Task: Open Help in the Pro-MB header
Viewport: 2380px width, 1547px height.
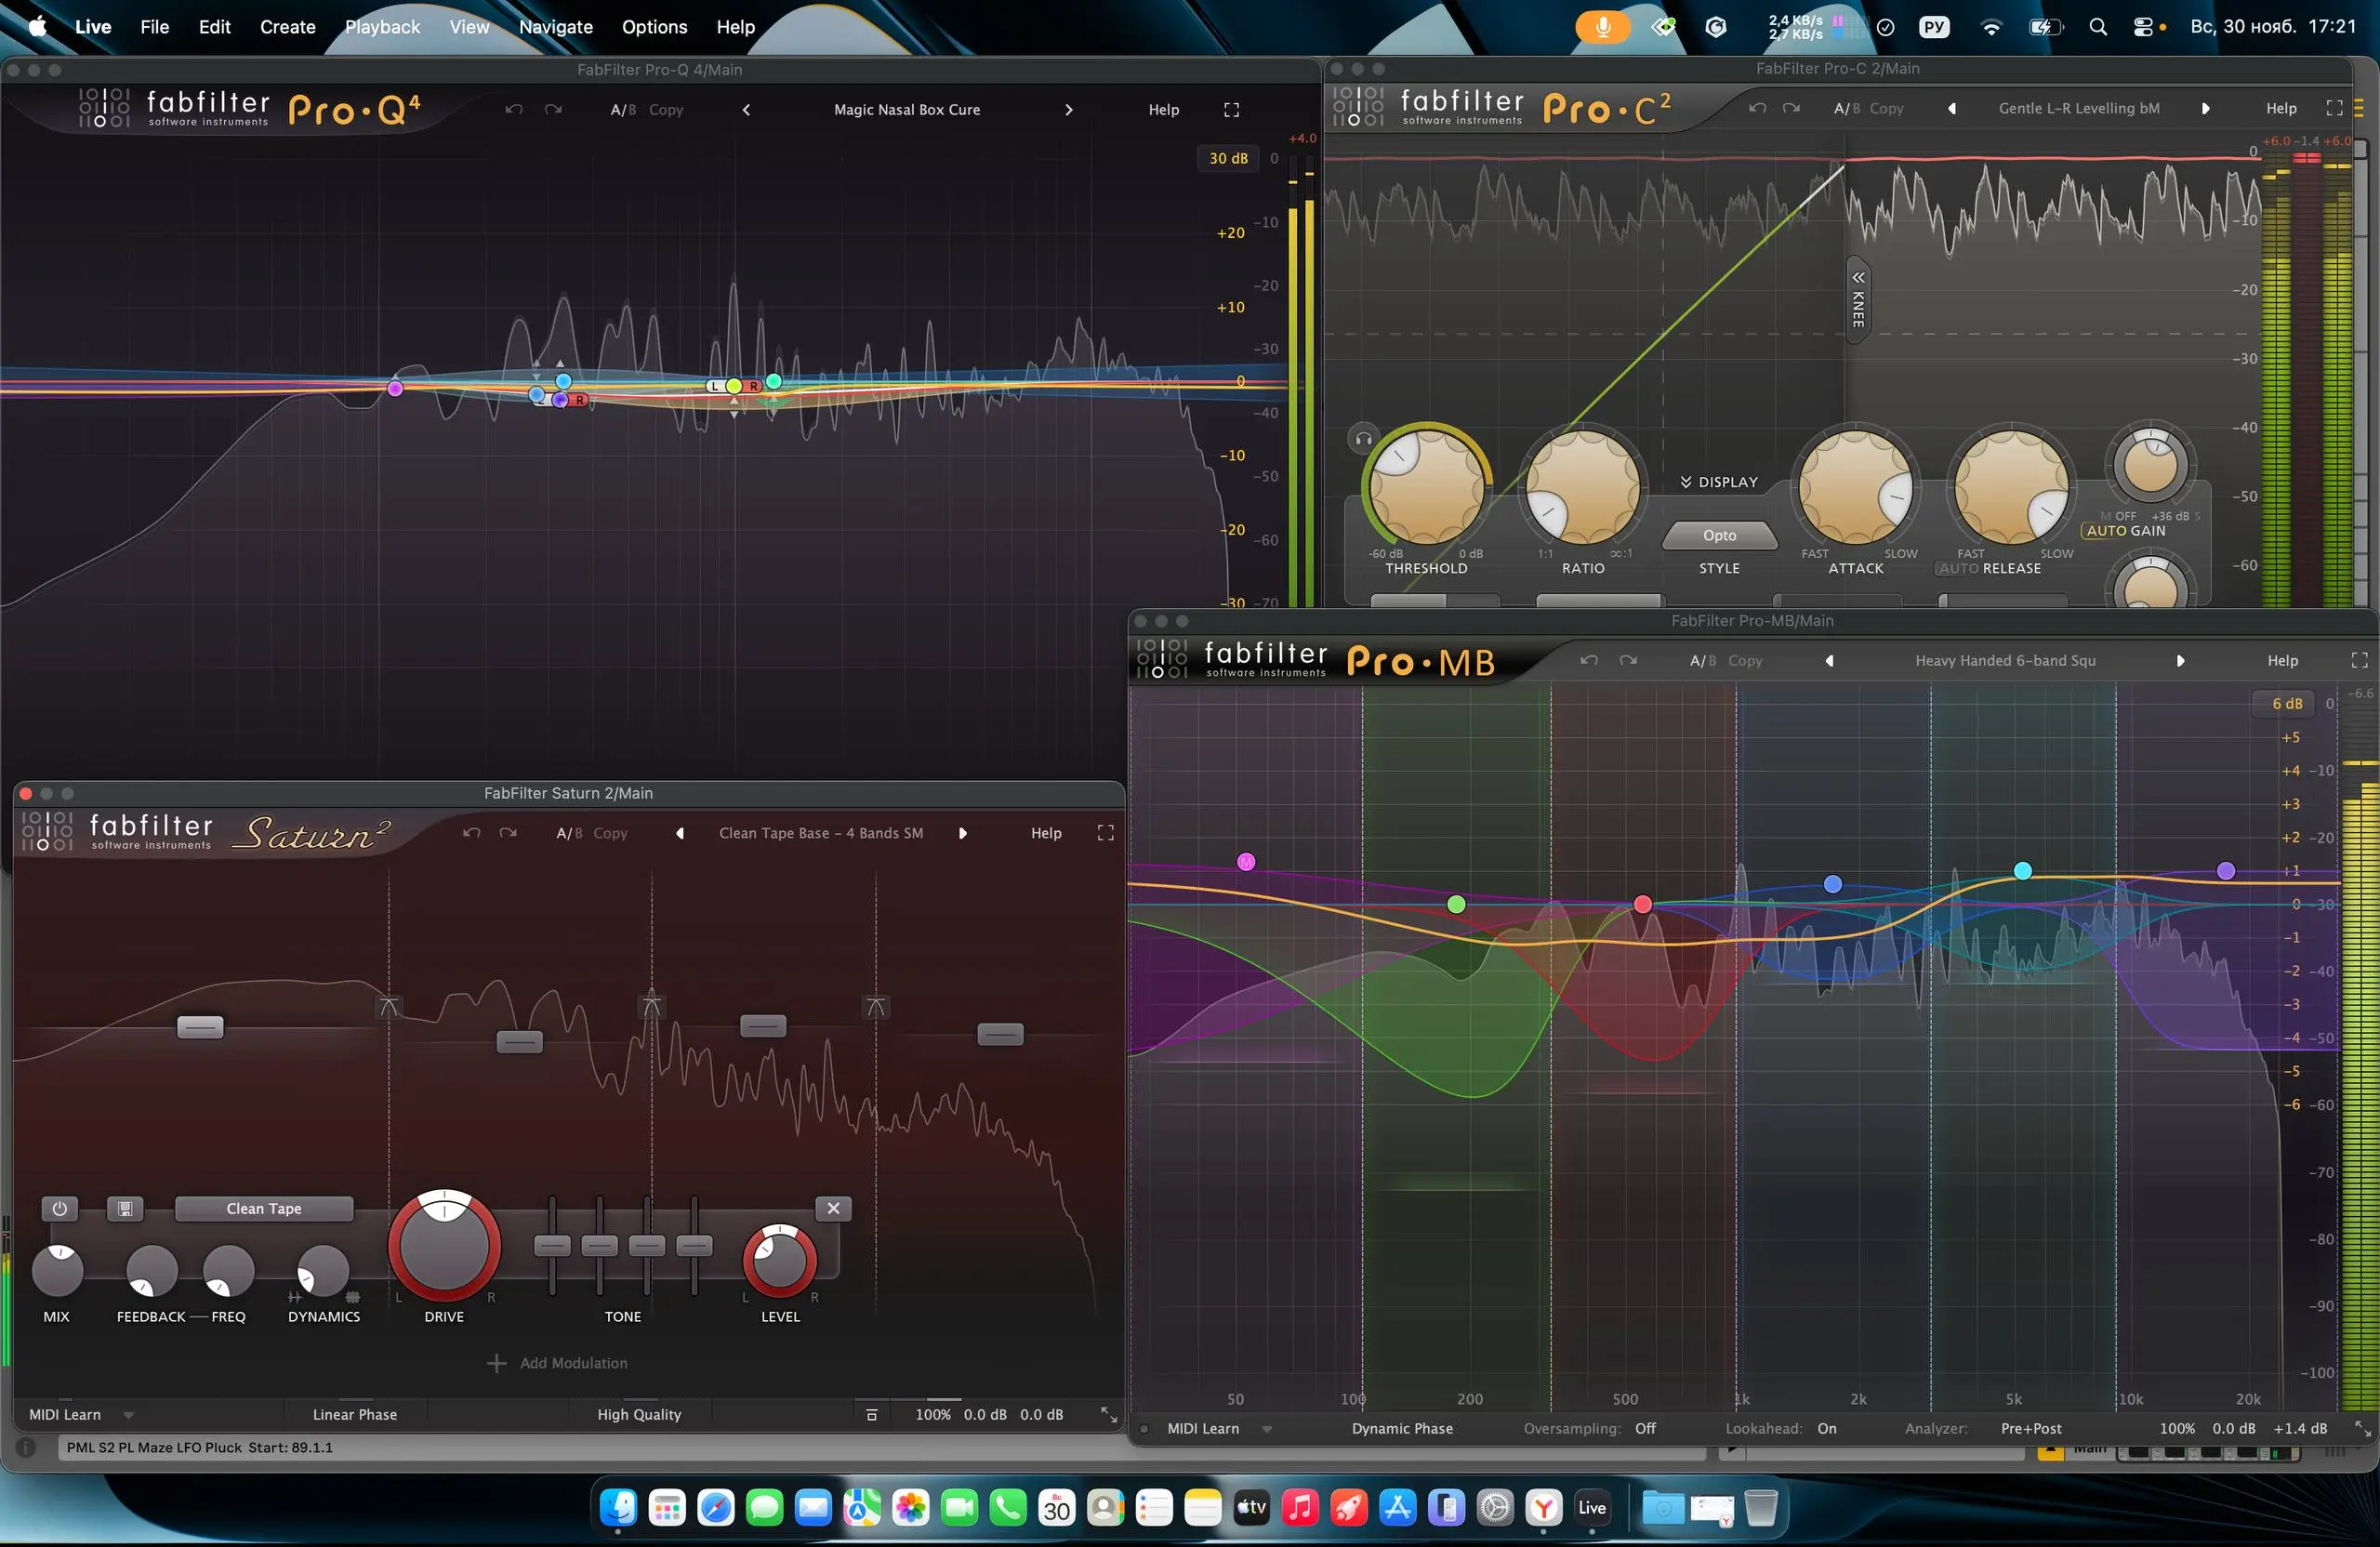Action: click(2282, 660)
